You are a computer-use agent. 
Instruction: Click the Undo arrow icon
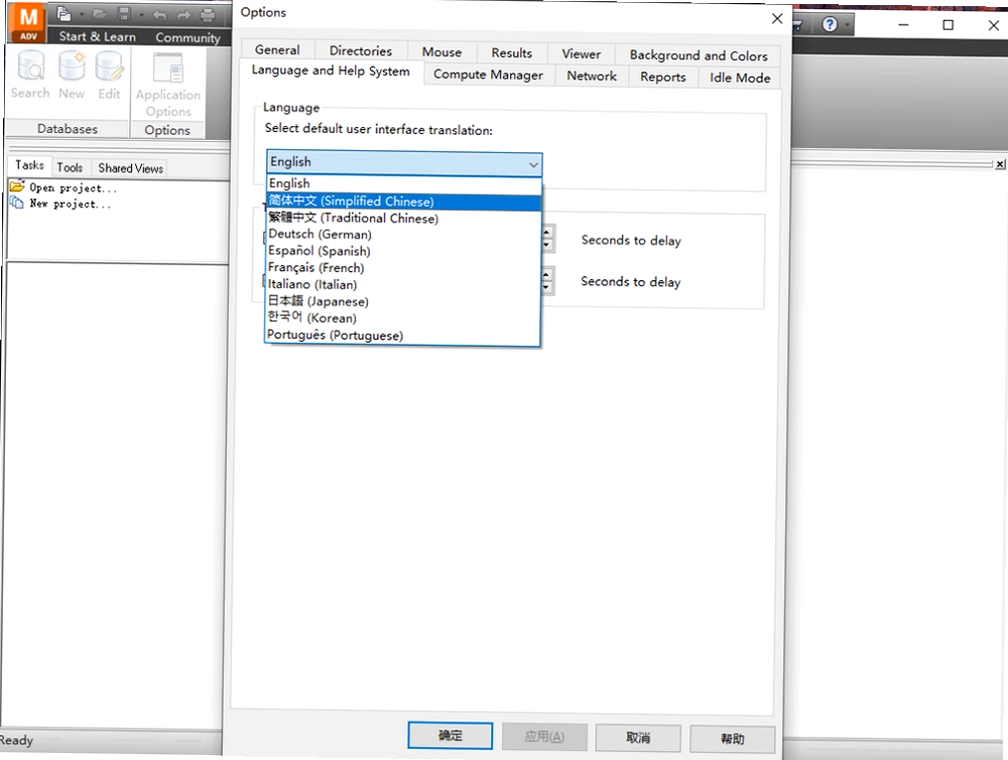point(160,15)
